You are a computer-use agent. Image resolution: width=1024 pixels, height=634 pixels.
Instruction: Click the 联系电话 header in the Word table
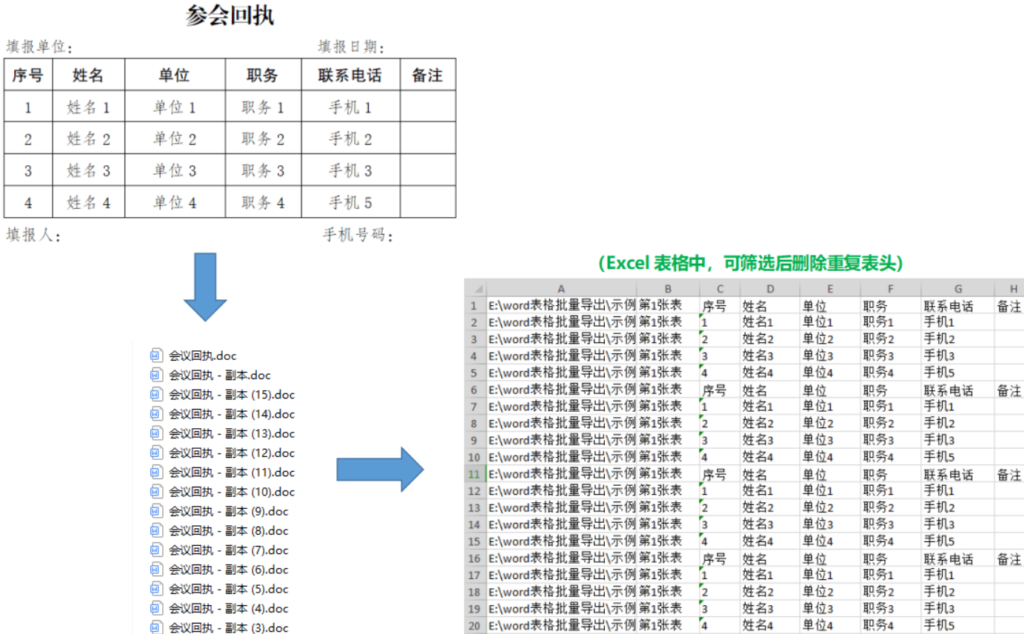point(350,75)
